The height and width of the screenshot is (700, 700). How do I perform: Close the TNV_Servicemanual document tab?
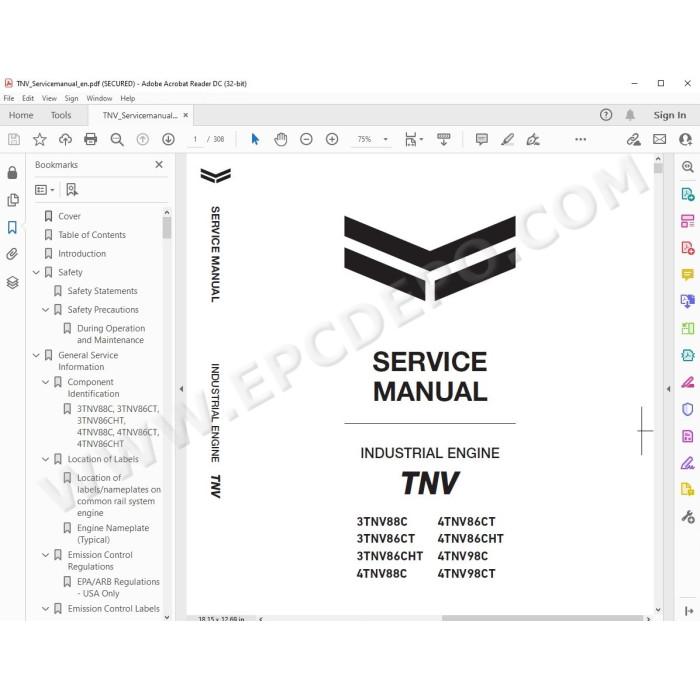186,115
